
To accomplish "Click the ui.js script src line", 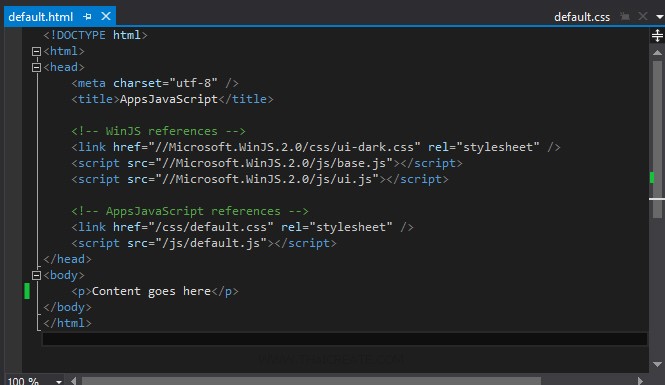I will [260, 179].
